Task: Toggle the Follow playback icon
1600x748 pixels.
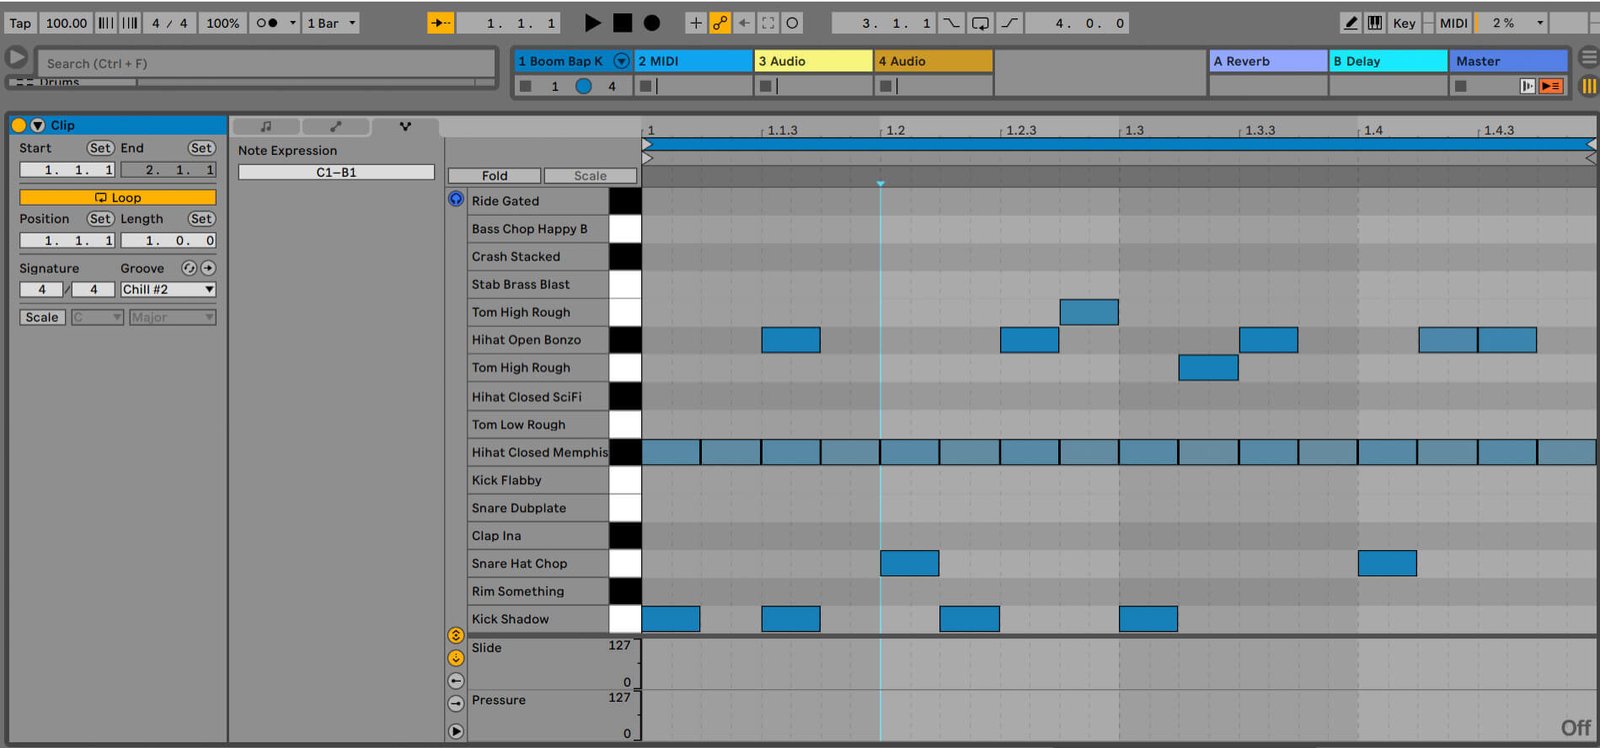Action: coord(440,22)
